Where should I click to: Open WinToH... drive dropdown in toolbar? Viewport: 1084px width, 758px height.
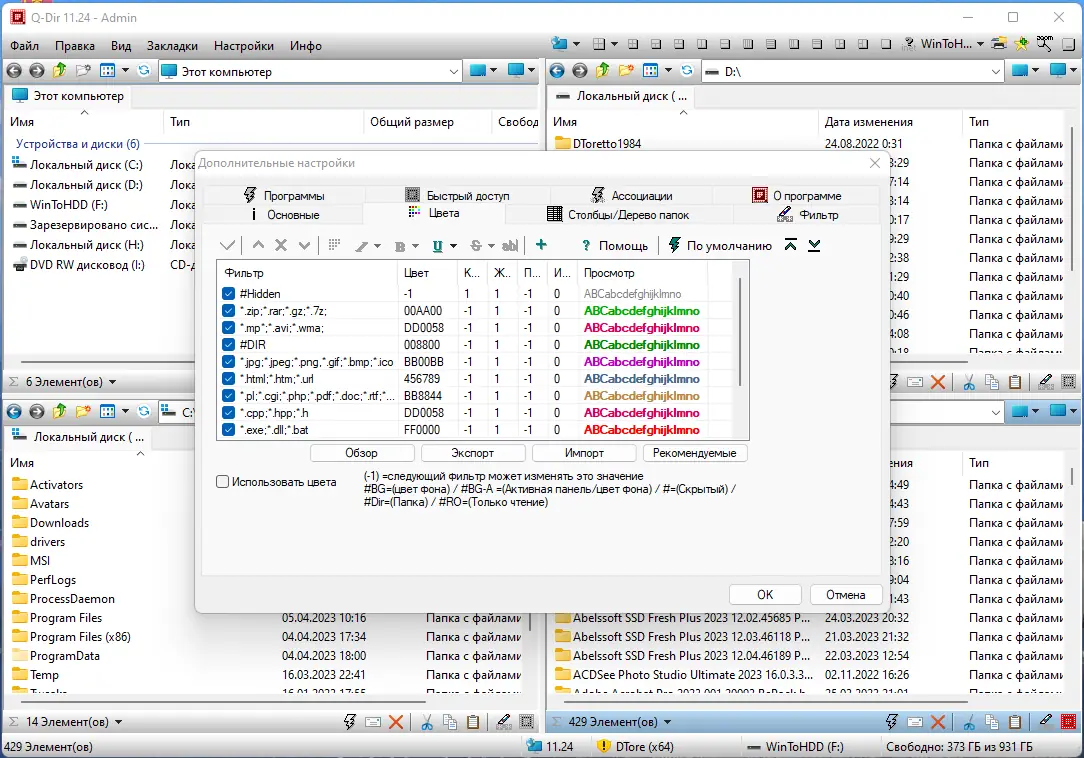coord(980,44)
